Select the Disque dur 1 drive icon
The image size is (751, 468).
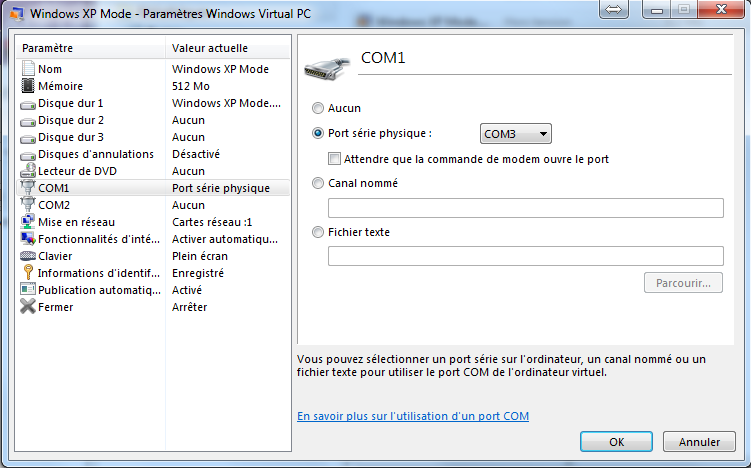[28, 103]
